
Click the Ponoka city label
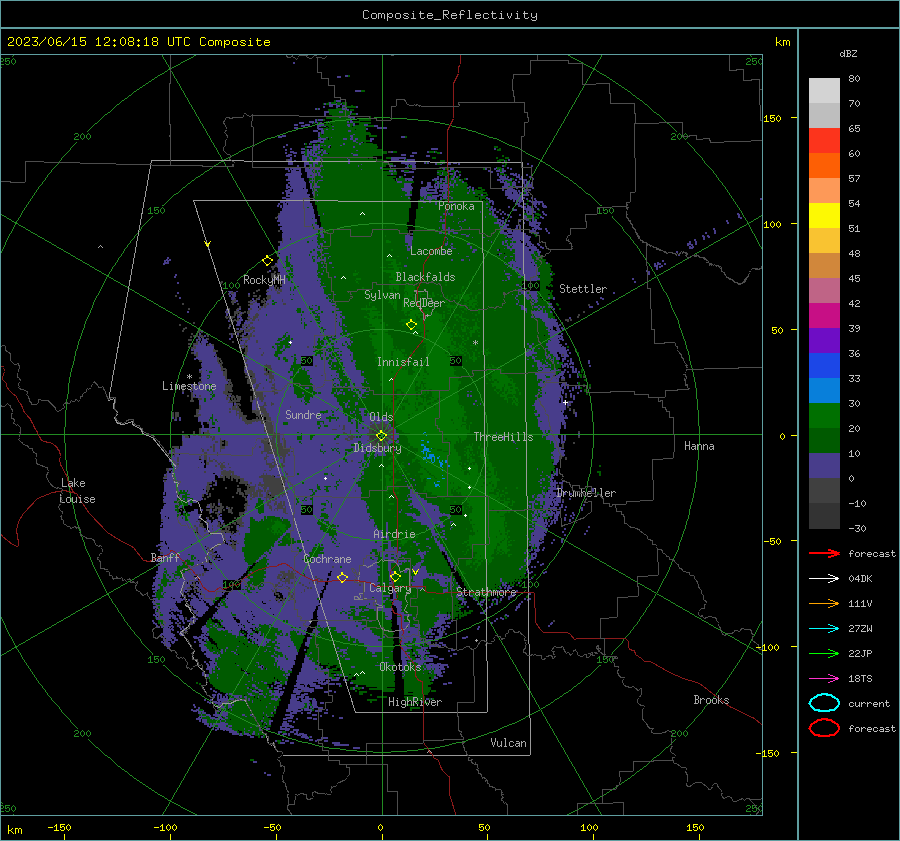[456, 206]
